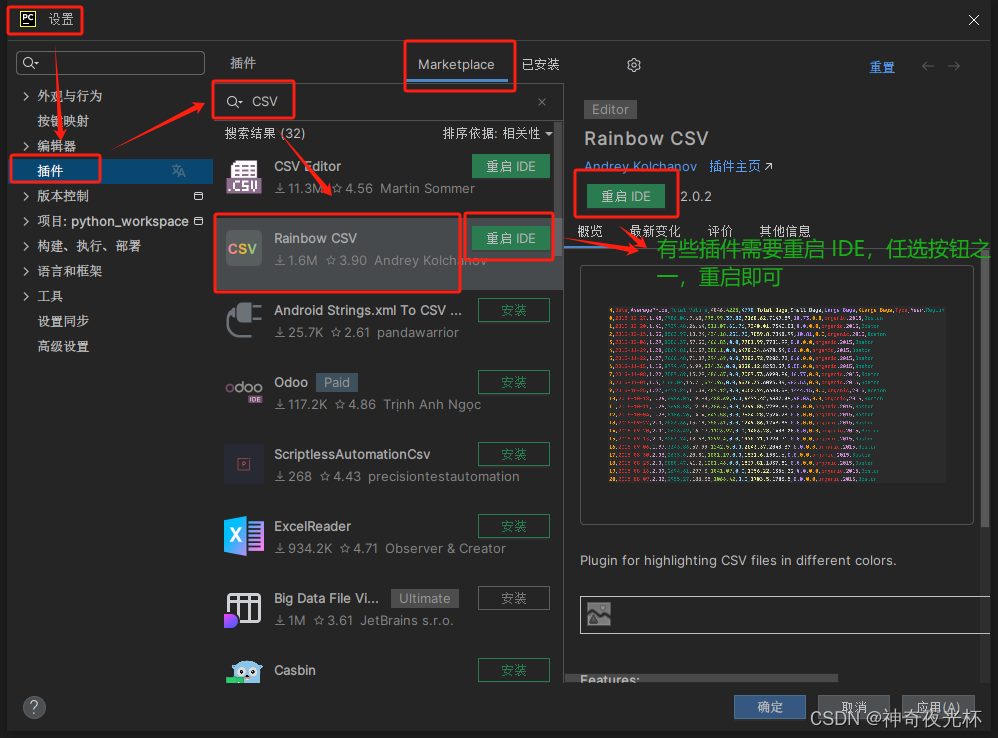
Task: Click the Android Strings.xml plug icon
Action: pyautogui.click(x=244, y=320)
